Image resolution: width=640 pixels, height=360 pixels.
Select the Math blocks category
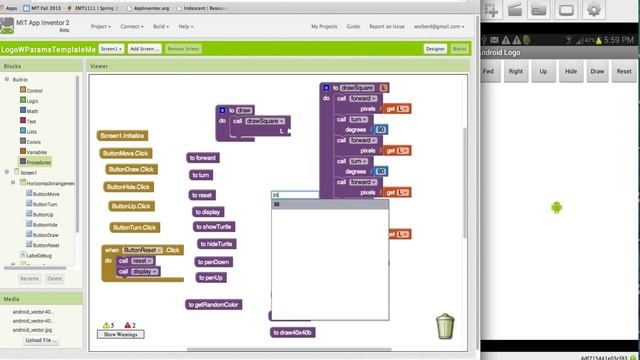pyautogui.click(x=29, y=111)
